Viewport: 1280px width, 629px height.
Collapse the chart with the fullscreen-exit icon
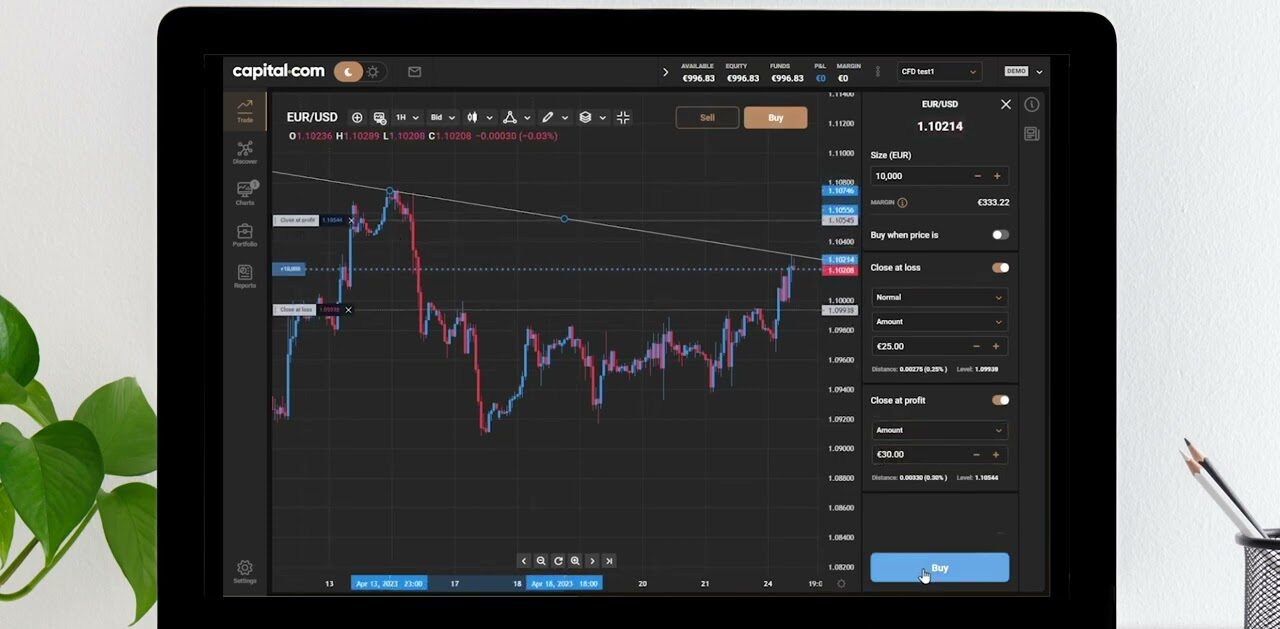[x=623, y=117]
